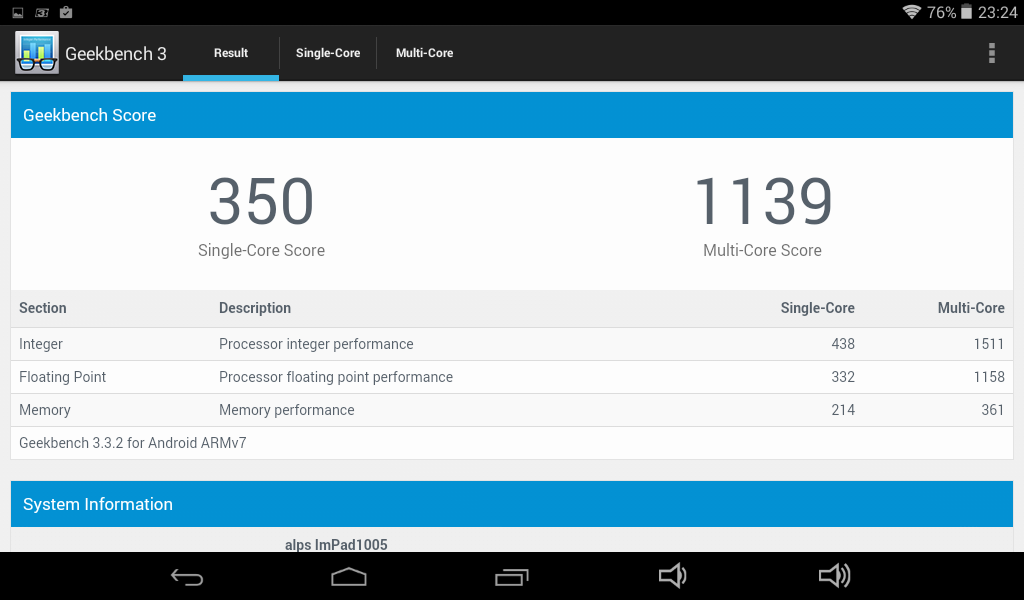Tap the alps ImPad1005 device name
The width and height of the screenshot is (1024, 600).
pos(336,545)
